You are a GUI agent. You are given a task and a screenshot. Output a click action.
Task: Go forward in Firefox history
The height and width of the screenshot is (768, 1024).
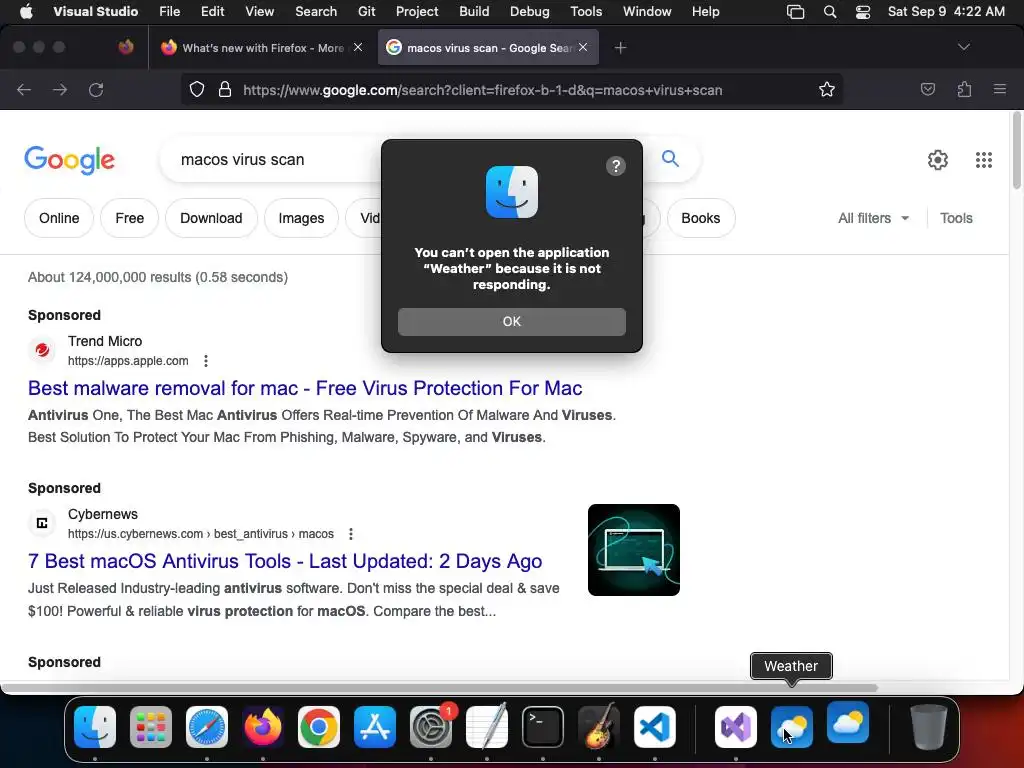pos(60,90)
